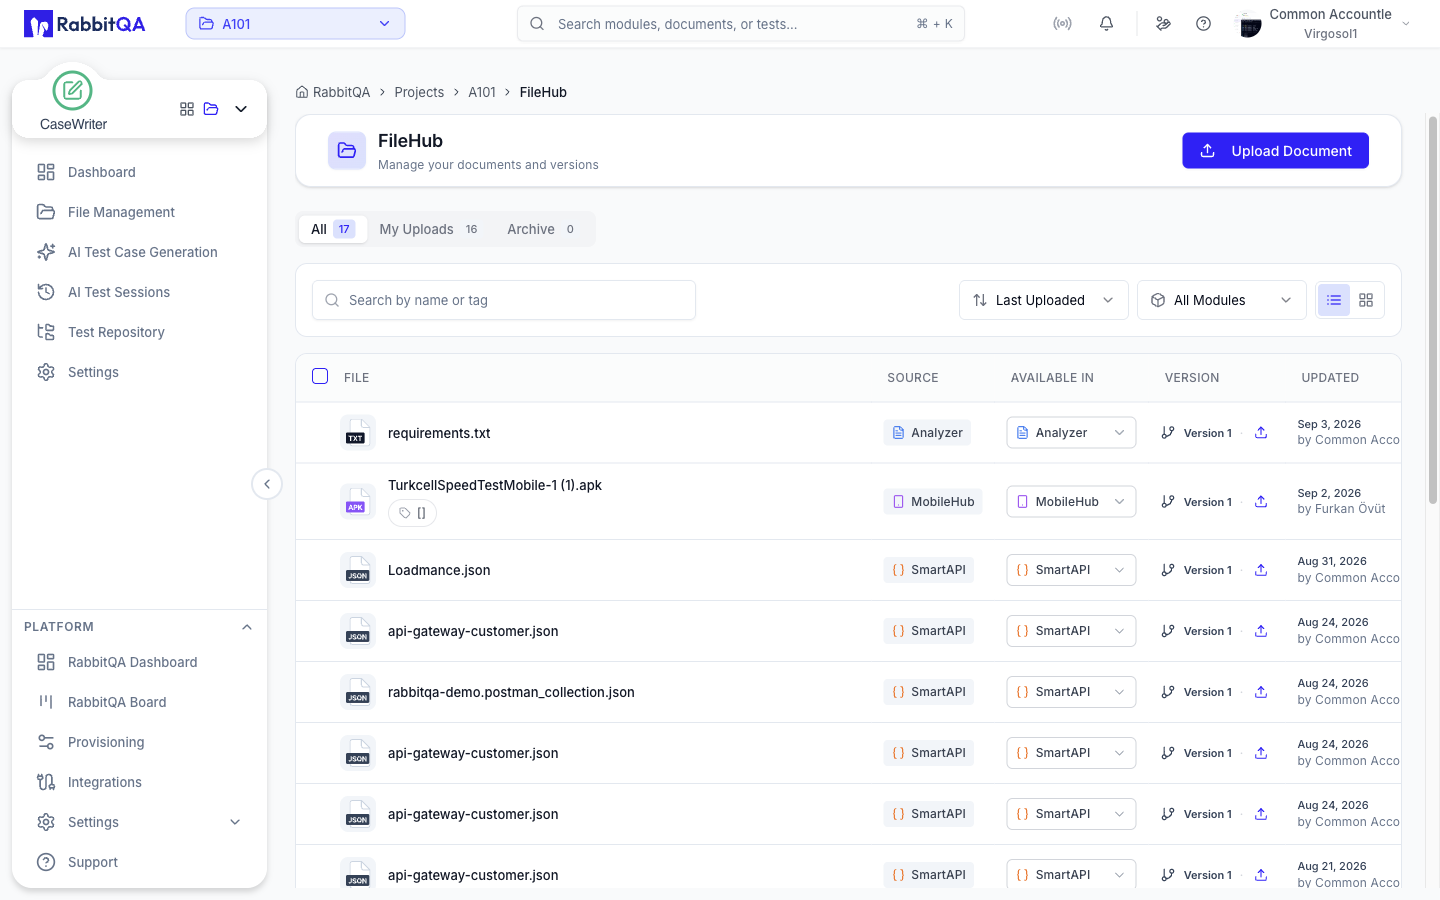This screenshot has width=1440, height=900.
Task: Upload new version for rabbitqa-demo.postman_collection.json
Action: (x=1261, y=692)
